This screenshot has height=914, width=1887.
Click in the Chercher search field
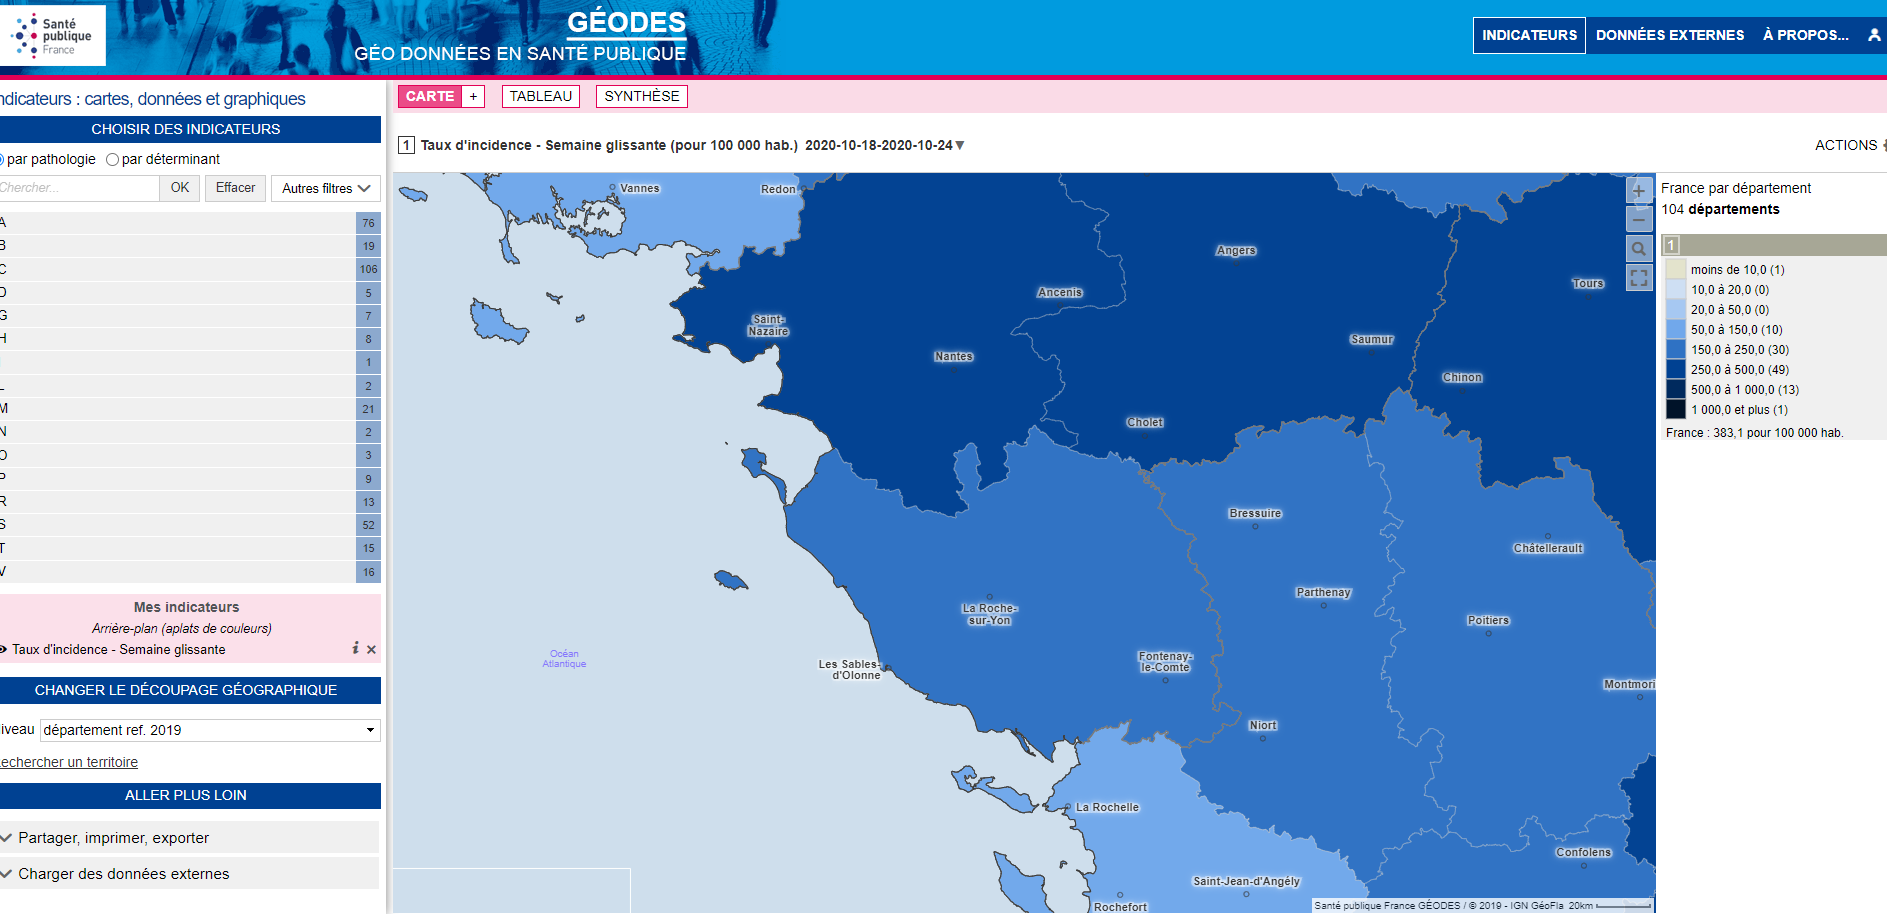(x=78, y=188)
